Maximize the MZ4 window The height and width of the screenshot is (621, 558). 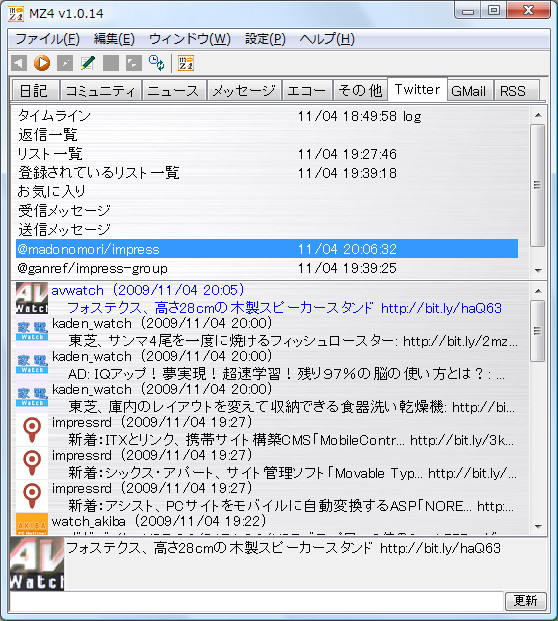point(493,10)
